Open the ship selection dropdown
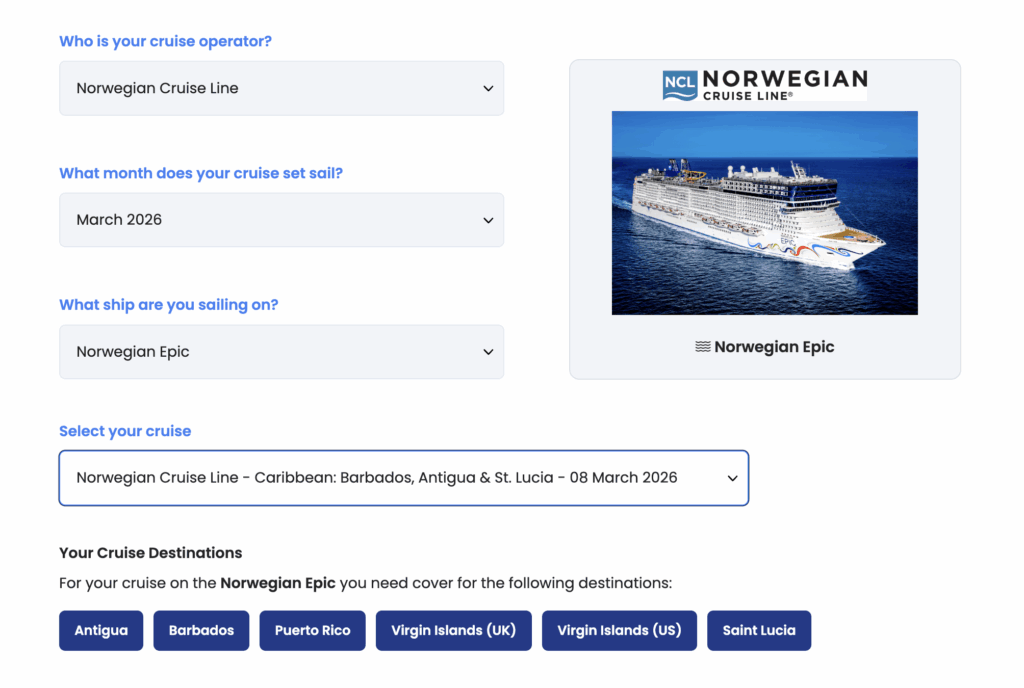The width and height of the screenshot is (1024, 688). 281,352
